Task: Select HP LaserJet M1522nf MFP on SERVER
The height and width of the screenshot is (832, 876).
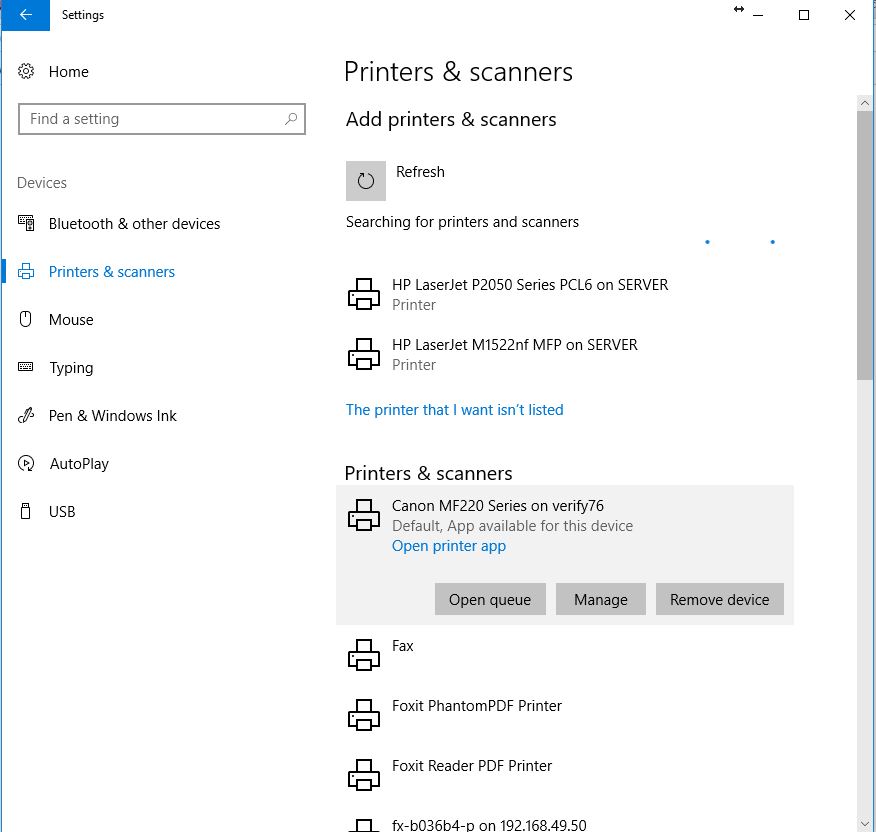Action: (564, 354)
